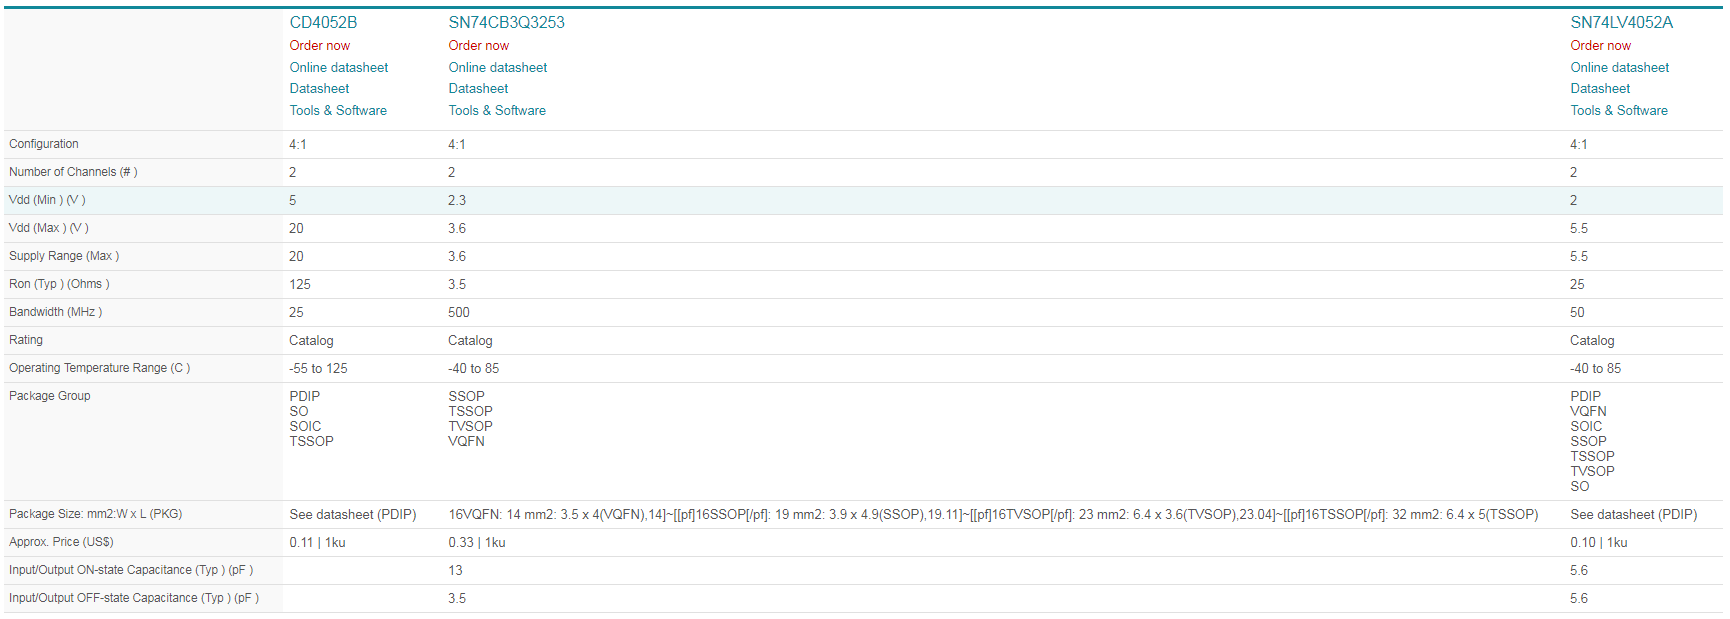Click the 2.3 Vdd Min value

coord(457,200)
